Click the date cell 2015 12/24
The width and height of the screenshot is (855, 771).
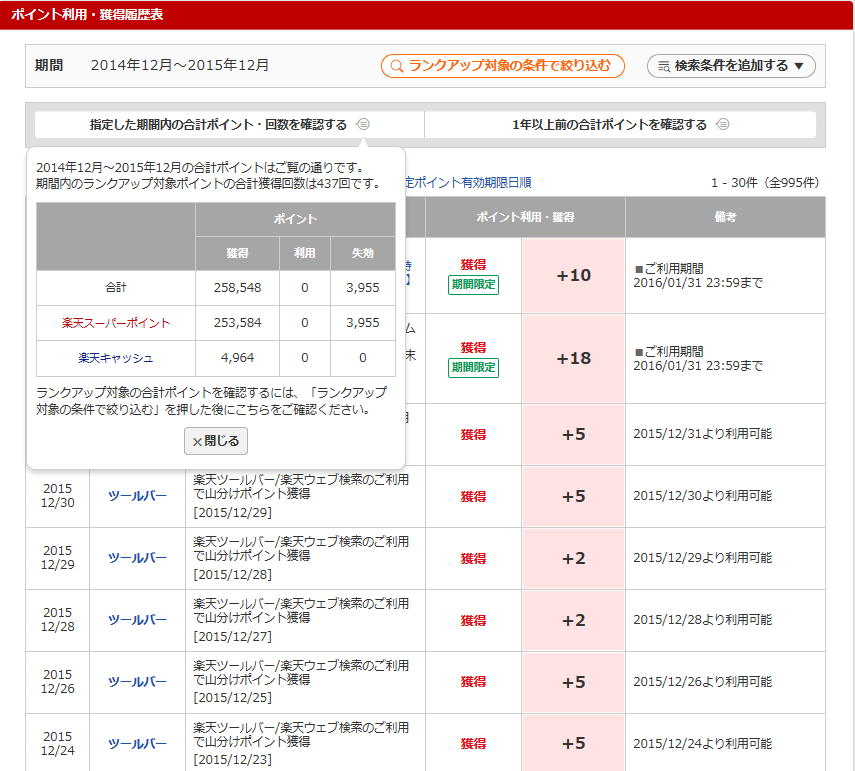pyautogui.click(x=57, y=744)
